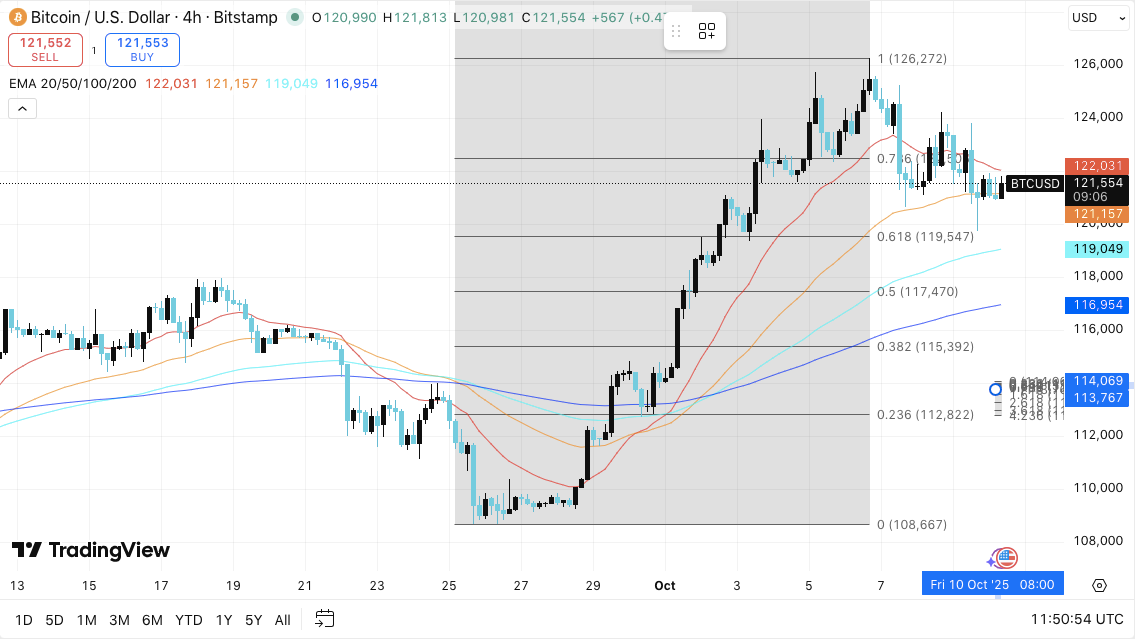Click the EMA 20/50/100/200 indicator legend
This screenshot has height=639, width=1135.
72,83
